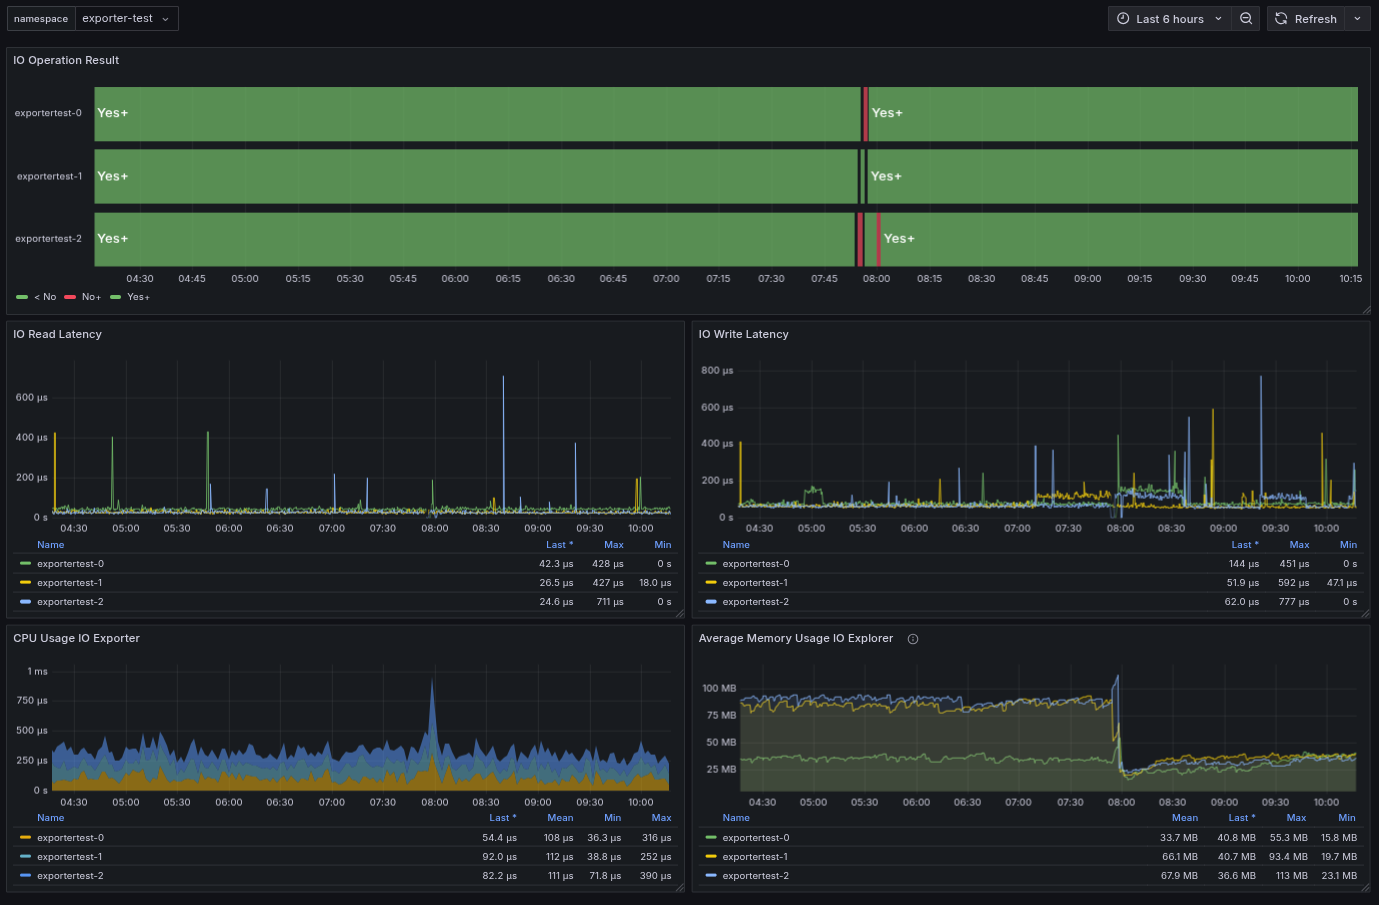
Task: Open the Last 6 hours time picker
Action: click(x=1169, y=19)
